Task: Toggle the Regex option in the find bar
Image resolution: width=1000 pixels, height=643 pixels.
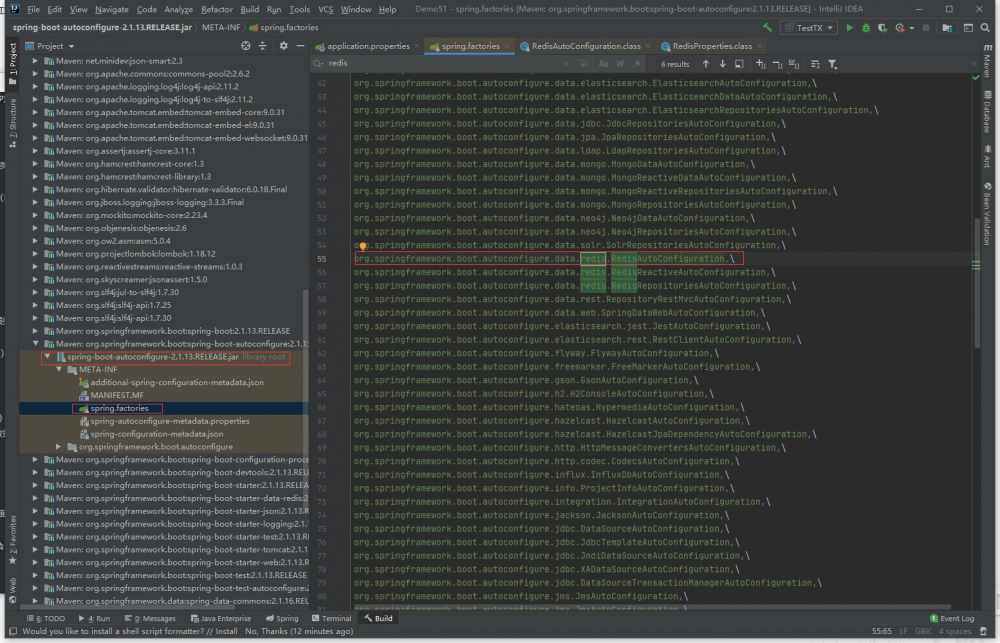Action: click(635, 64)
